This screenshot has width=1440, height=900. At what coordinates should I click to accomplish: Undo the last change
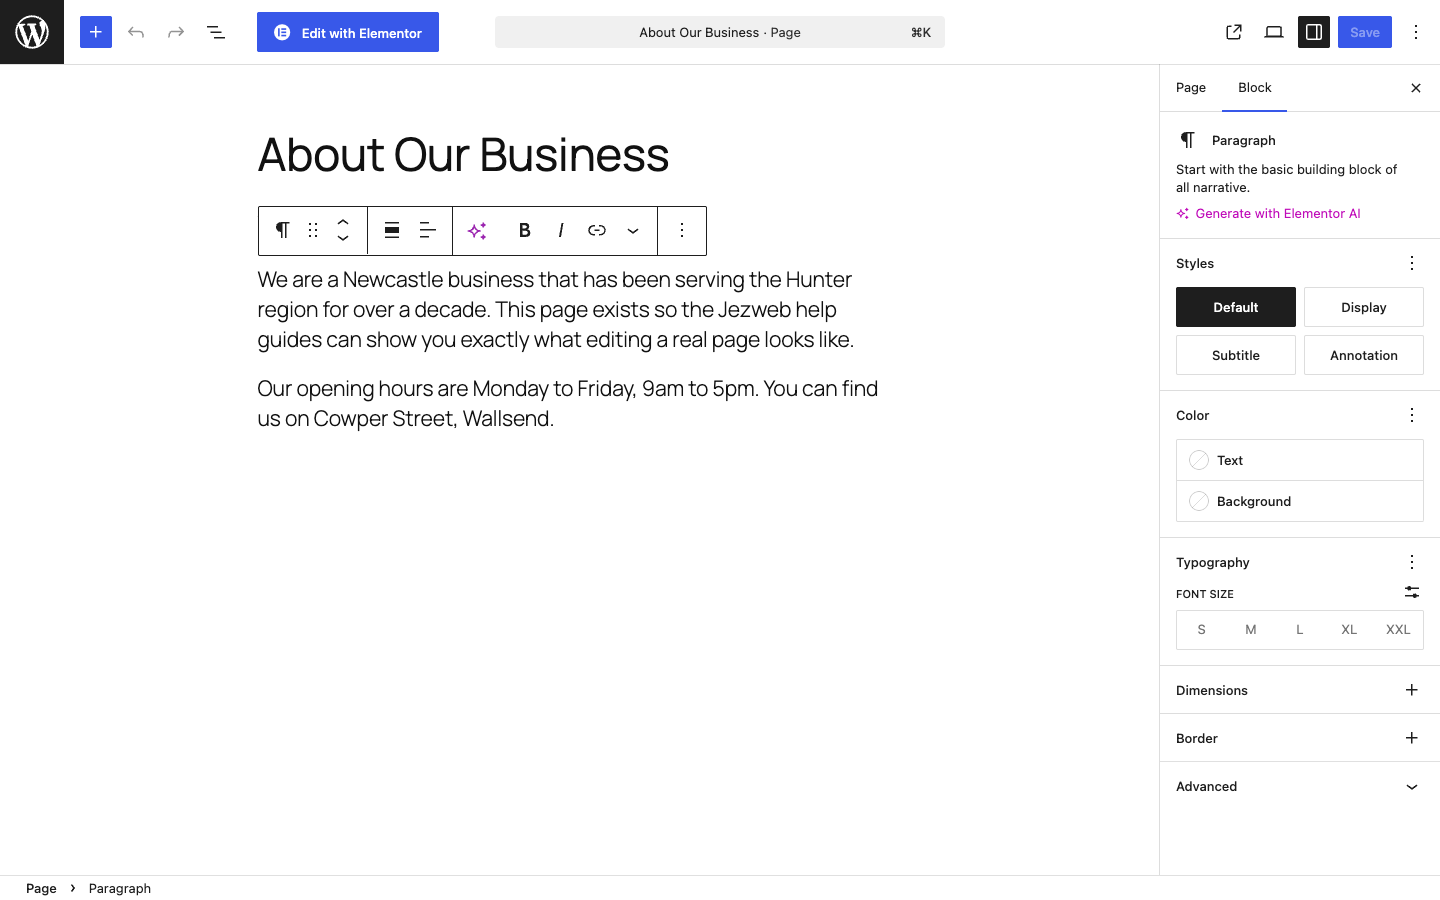coord(136,32)
